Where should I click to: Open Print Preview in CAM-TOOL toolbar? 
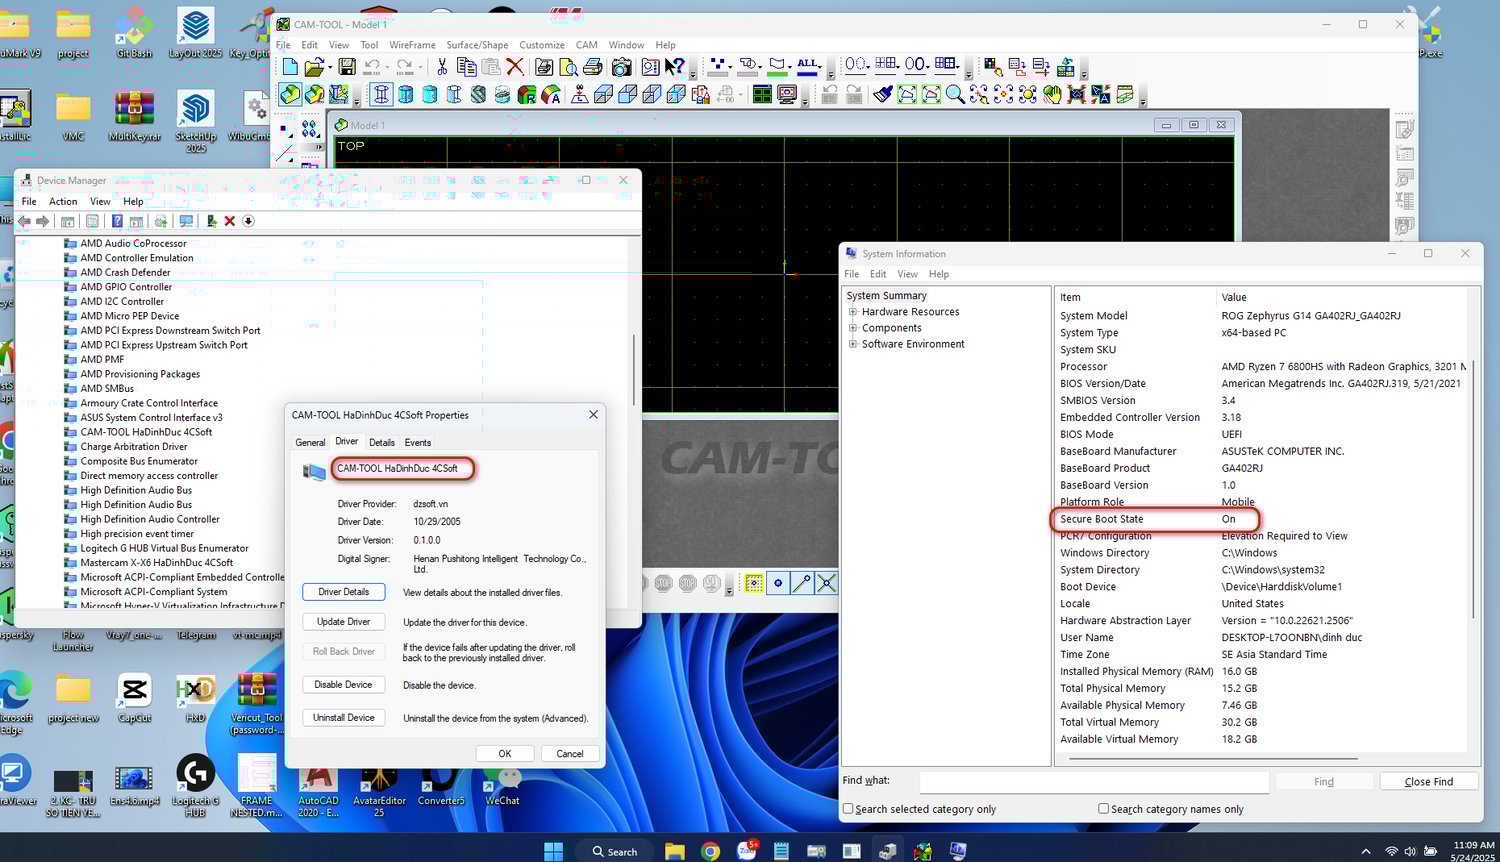point(569,67)
